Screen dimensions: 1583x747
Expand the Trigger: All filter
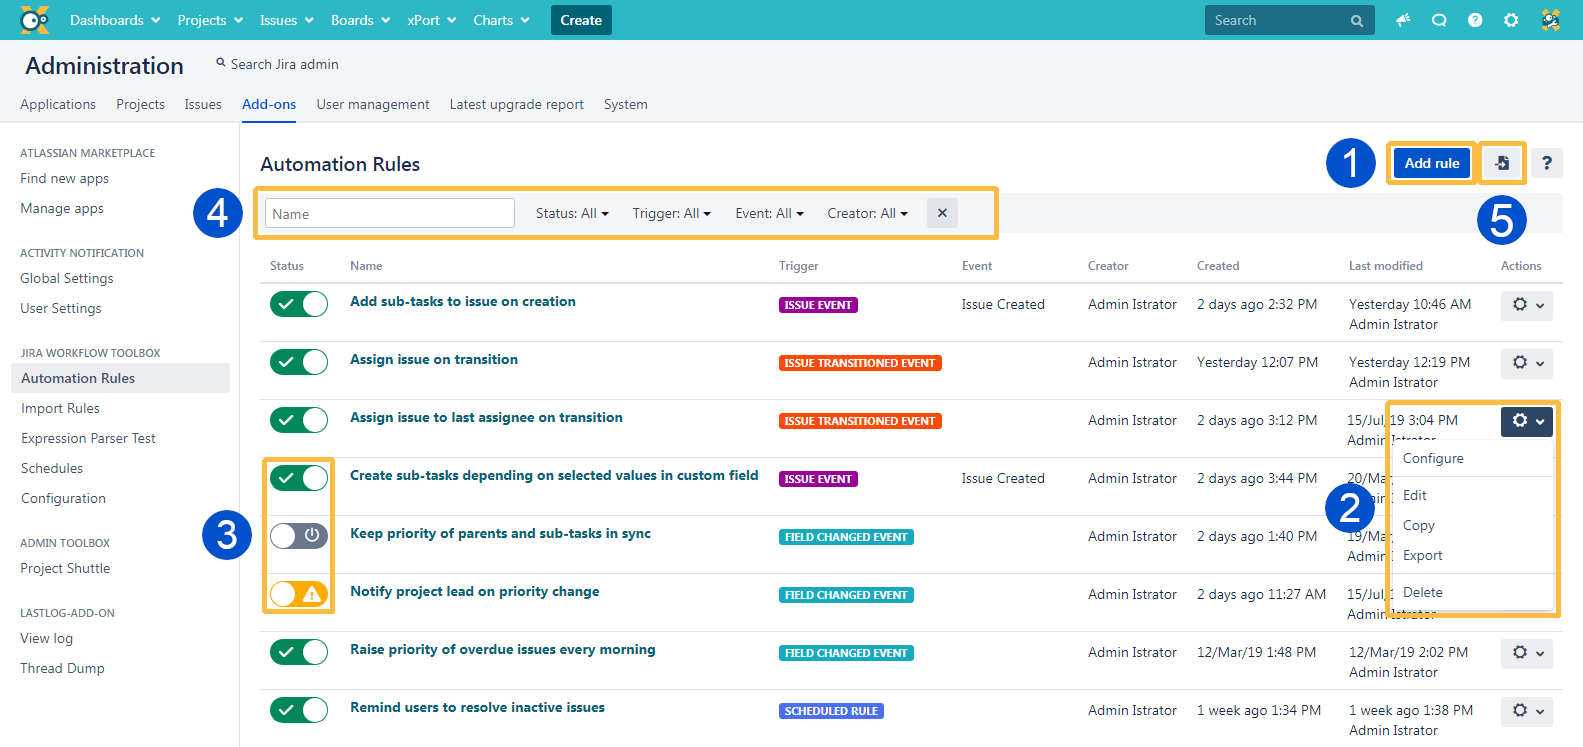pyautogui.click(x=671, y=213)
